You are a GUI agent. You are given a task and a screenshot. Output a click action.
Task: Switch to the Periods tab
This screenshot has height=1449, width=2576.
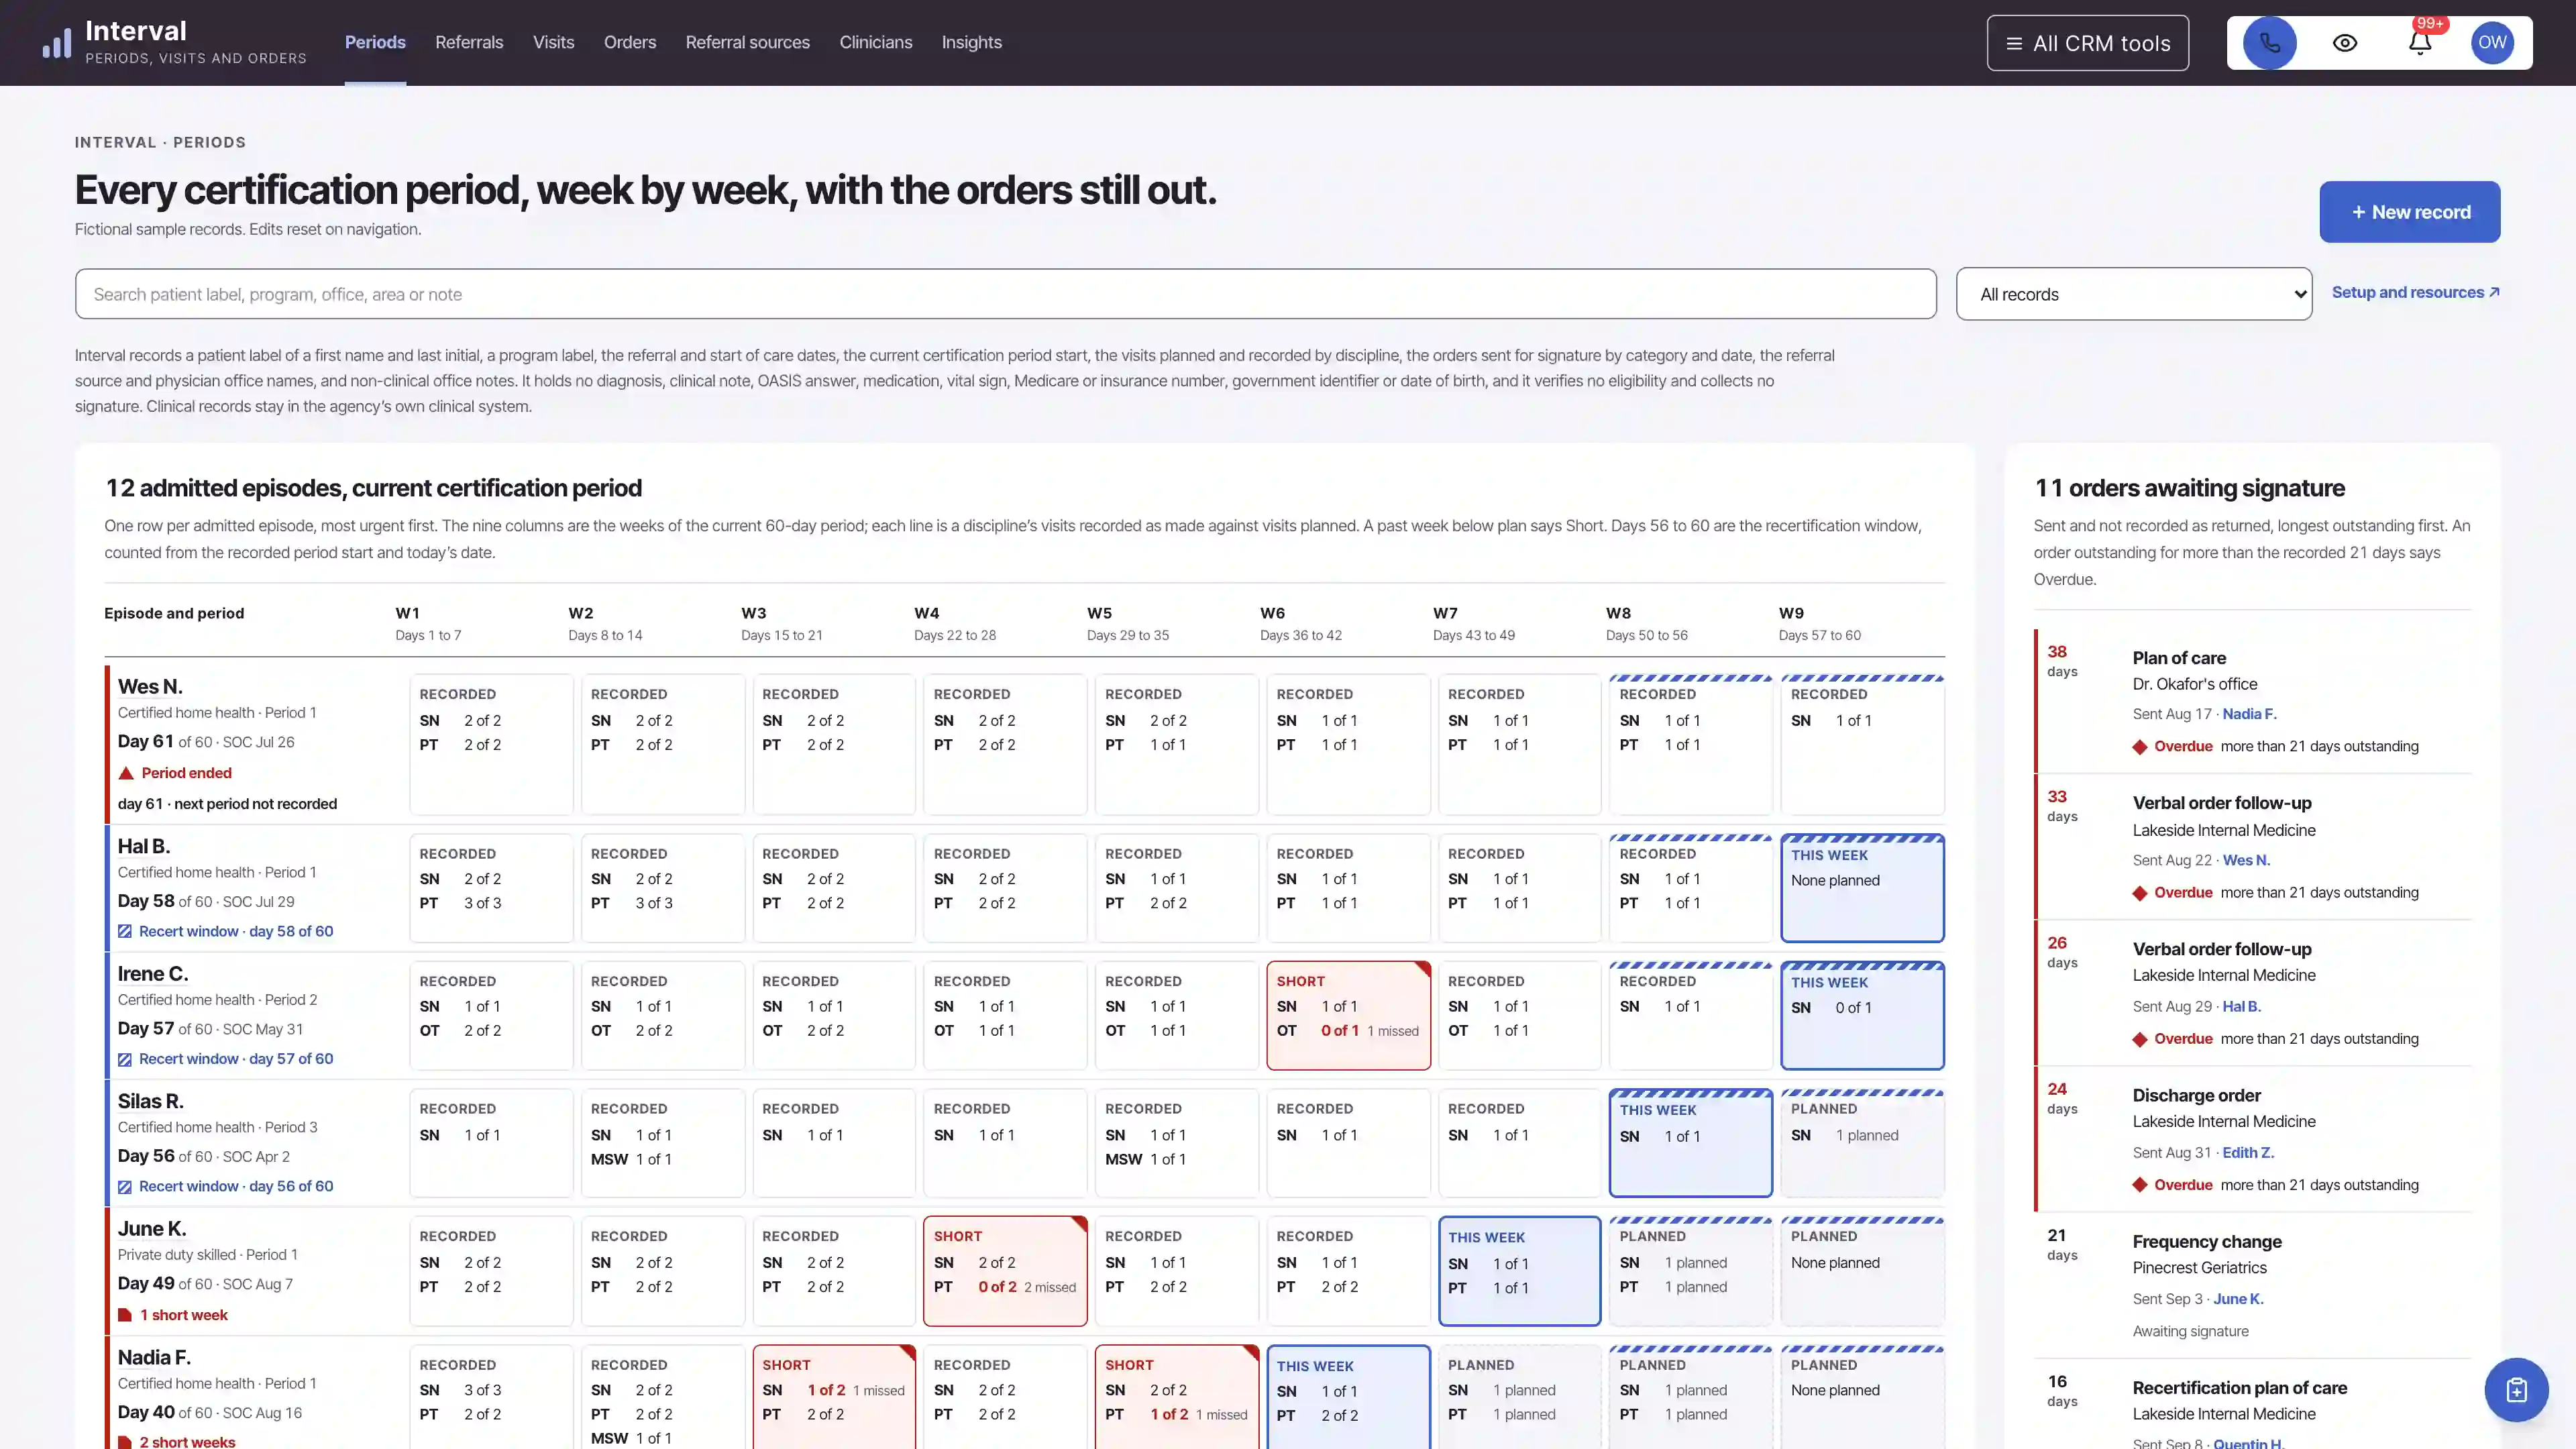click(x=375, y=43)
